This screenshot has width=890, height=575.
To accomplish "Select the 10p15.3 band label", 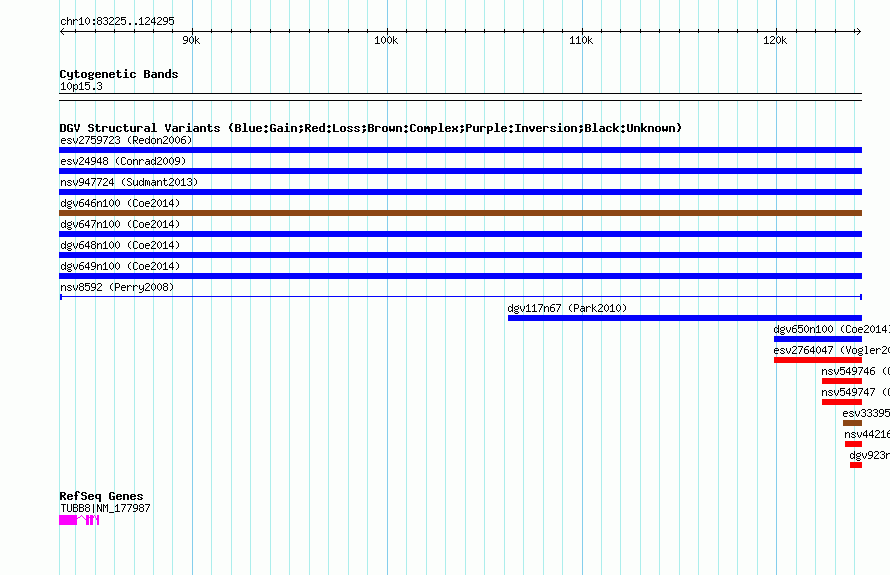I will [x=81, y=86].
